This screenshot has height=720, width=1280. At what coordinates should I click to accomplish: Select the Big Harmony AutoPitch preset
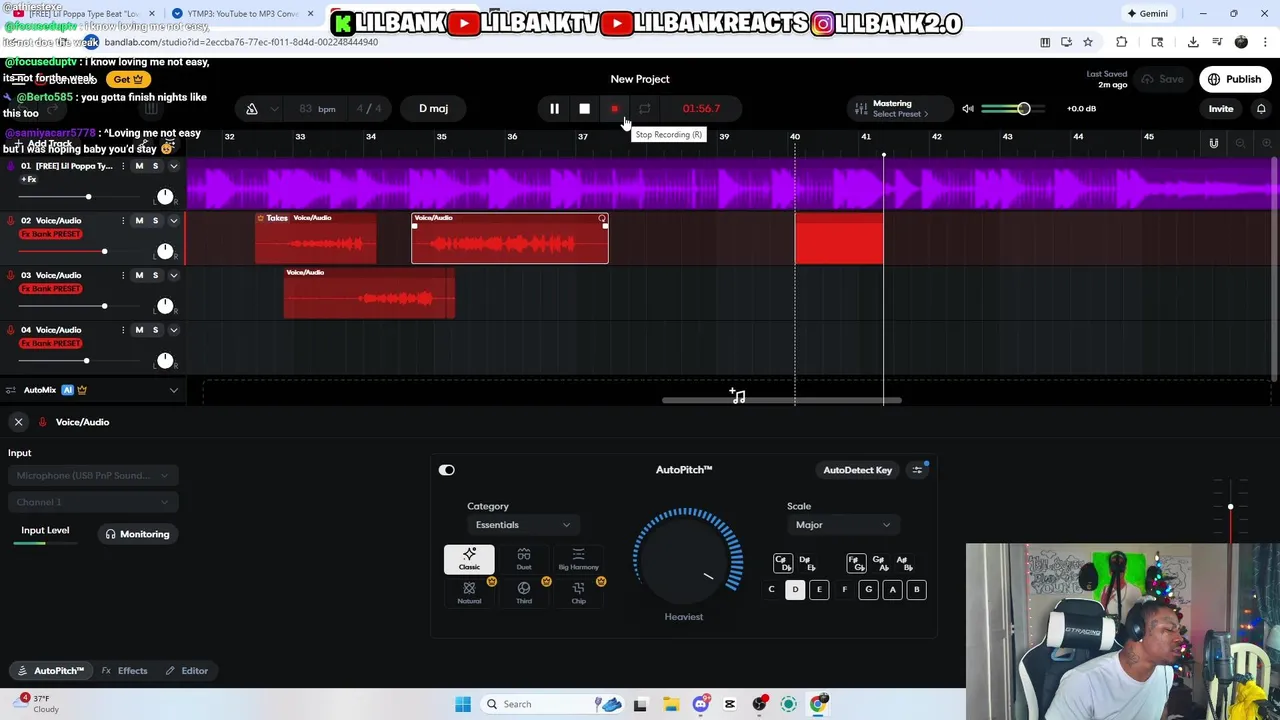tap(578, 560)
